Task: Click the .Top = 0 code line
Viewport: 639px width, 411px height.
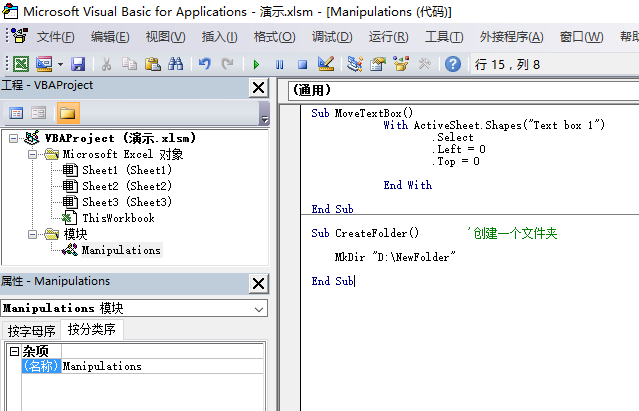Action: click(456, 161)
